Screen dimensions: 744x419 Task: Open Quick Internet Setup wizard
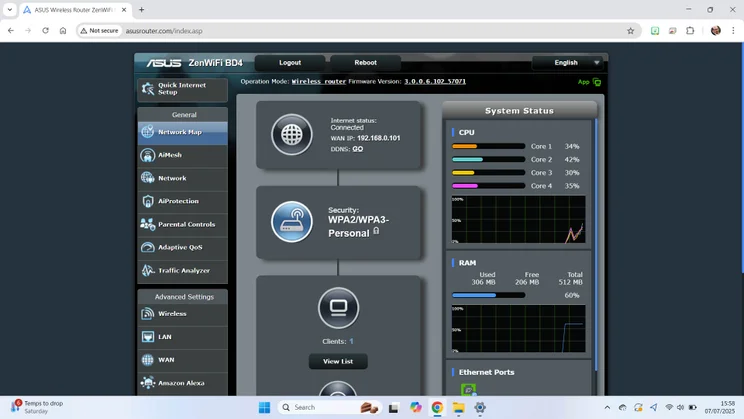[182, 89]
